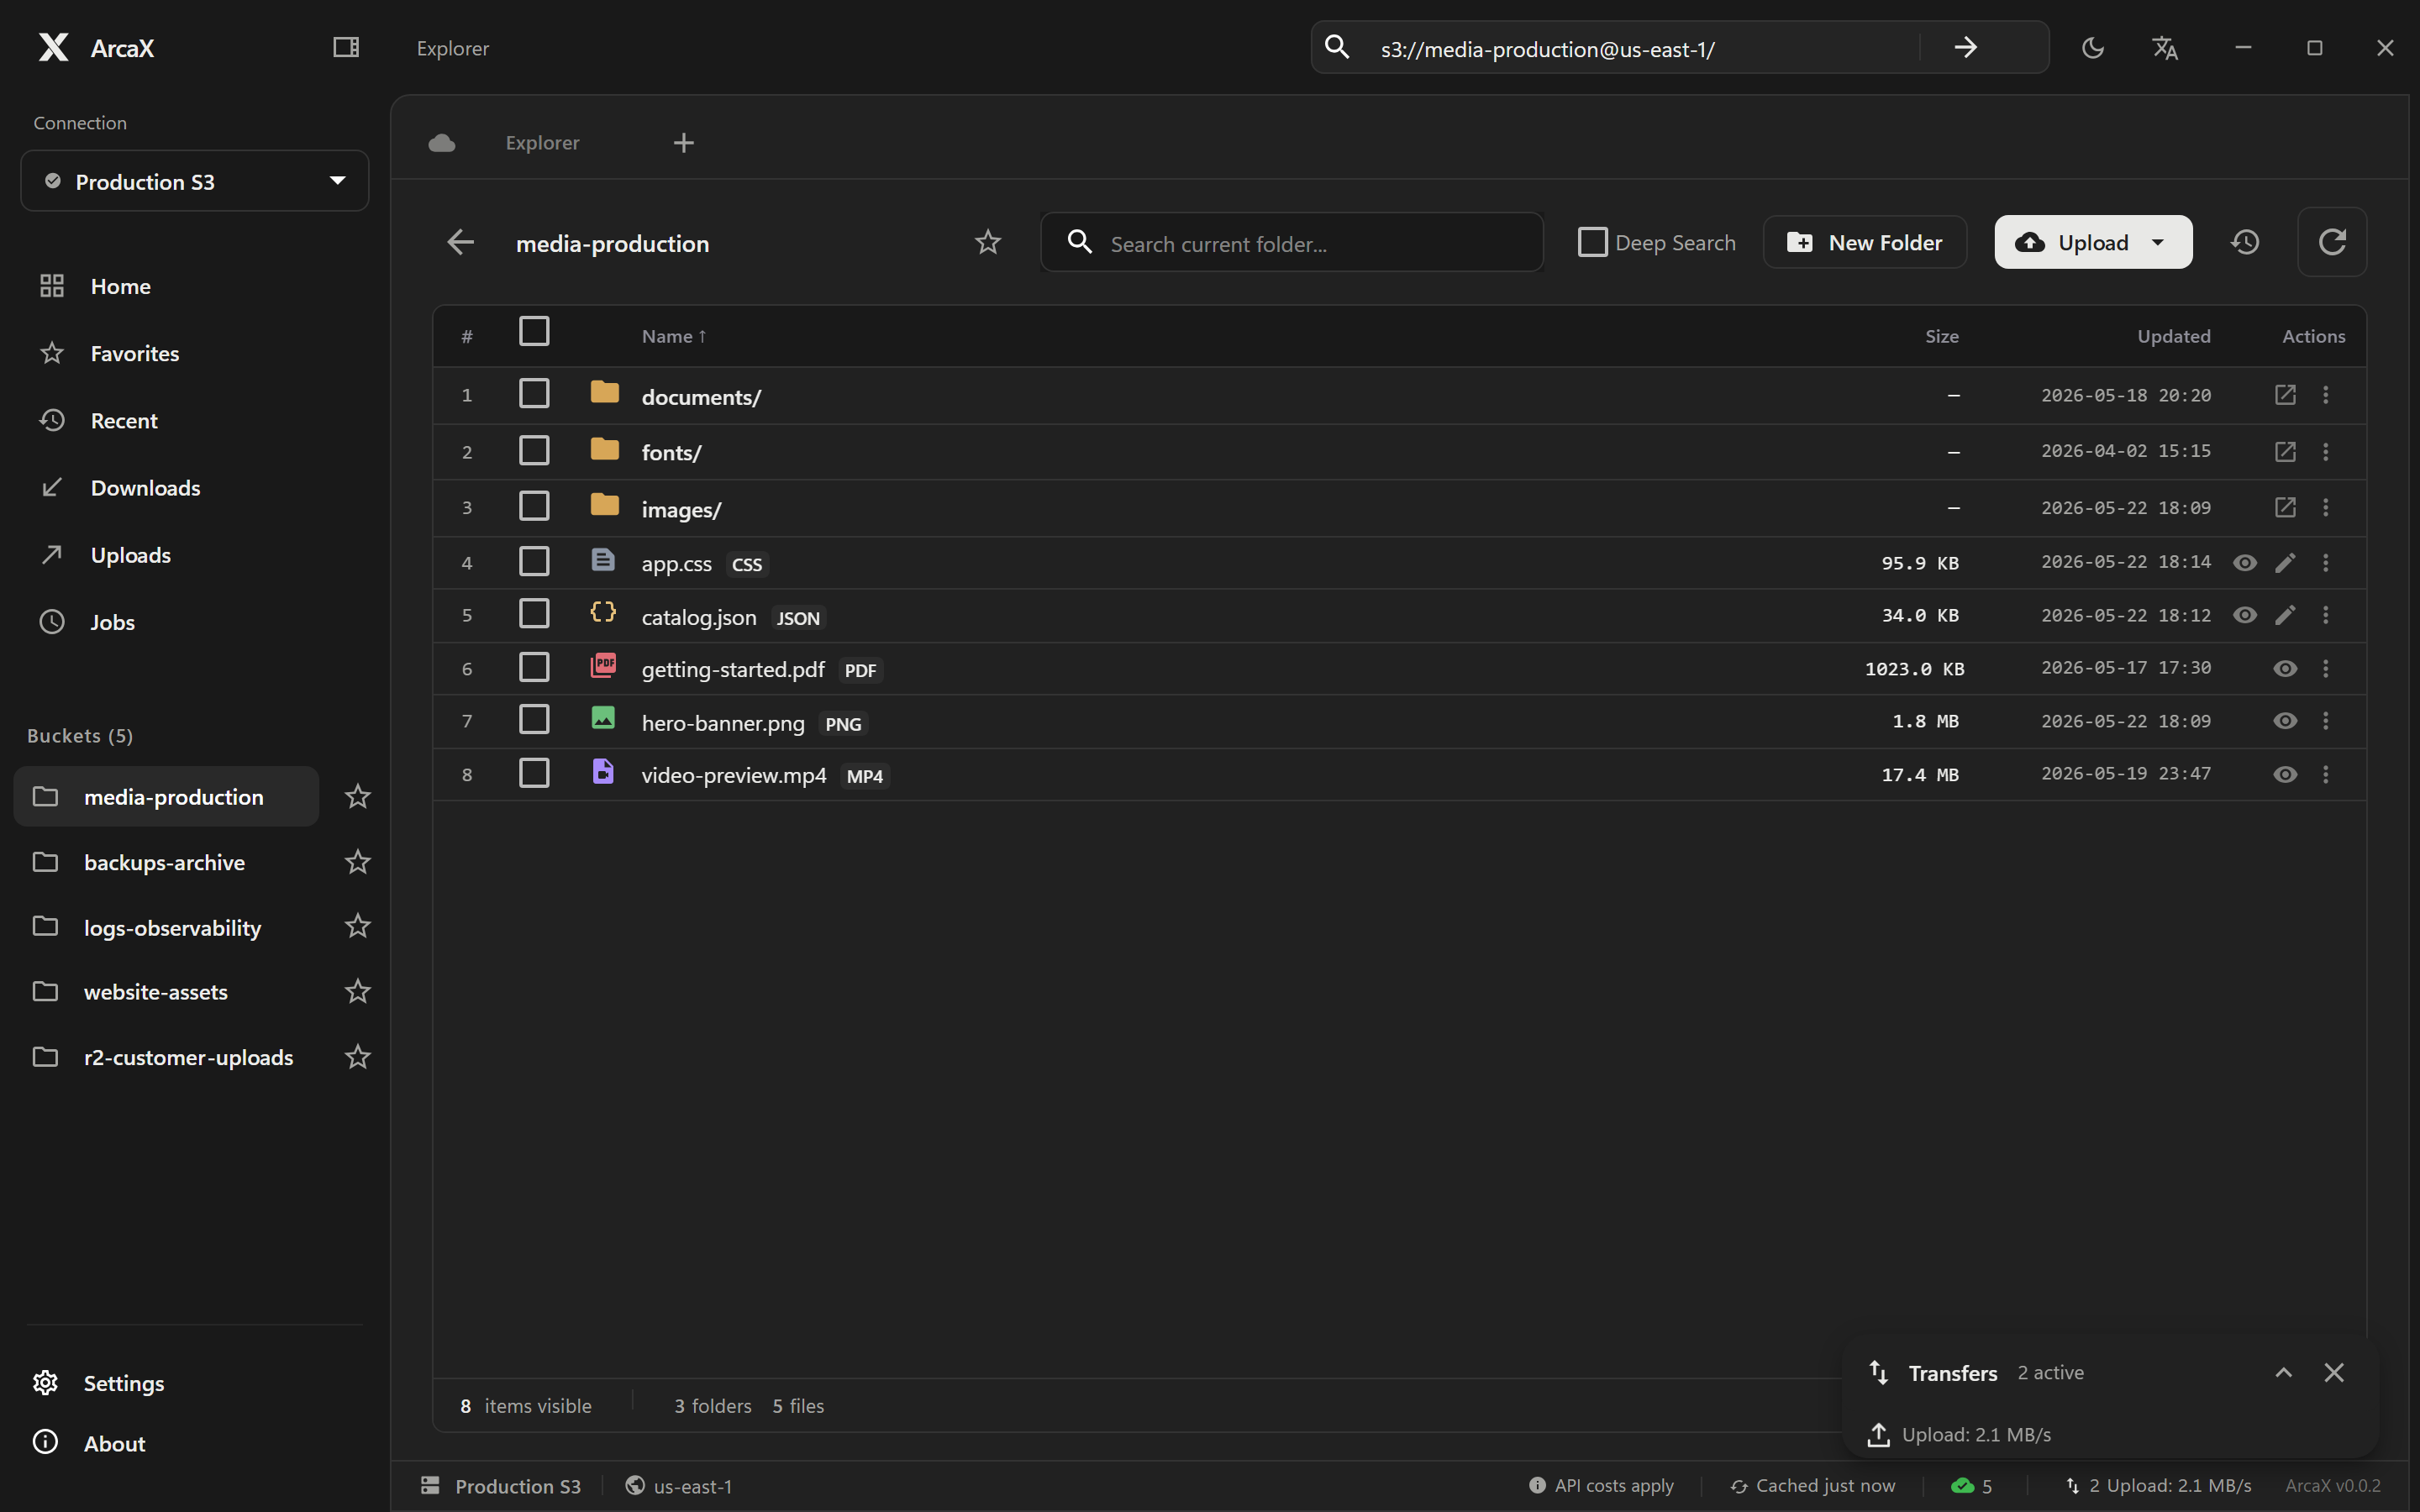Open Favorites in the sidebar
Screen dimensions: 2420x1512
pos(134,353)
